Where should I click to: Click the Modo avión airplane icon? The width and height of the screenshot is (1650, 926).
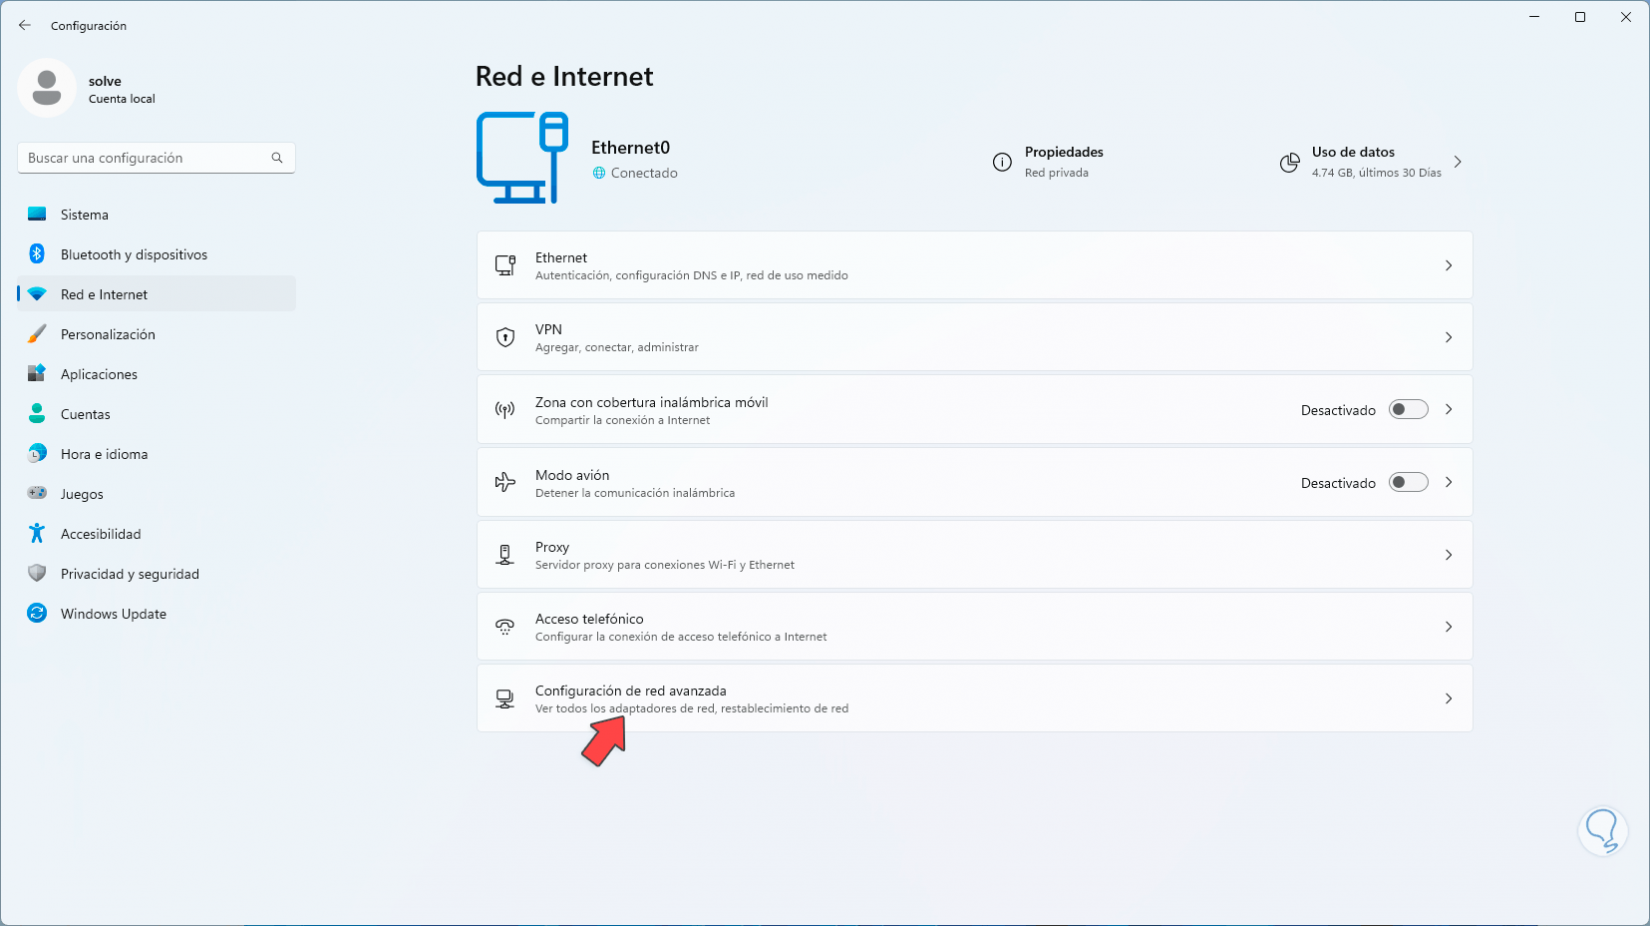tap(505, 483)
